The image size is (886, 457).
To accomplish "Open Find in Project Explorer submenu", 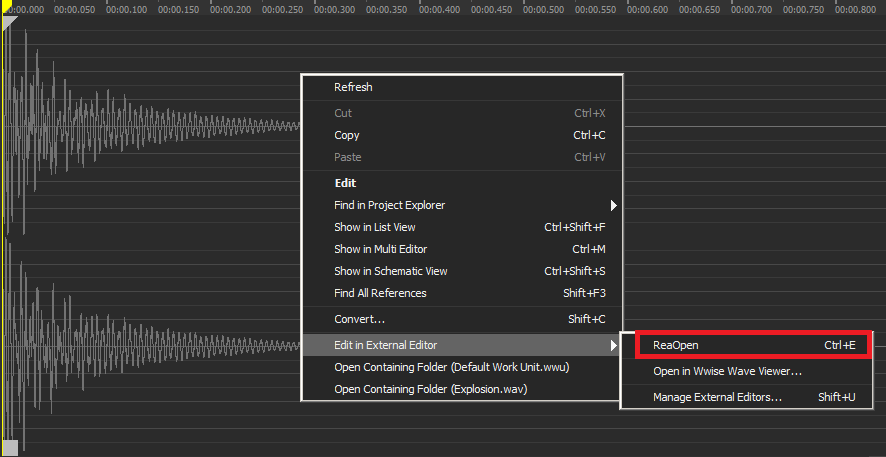I will pos(462,205).
